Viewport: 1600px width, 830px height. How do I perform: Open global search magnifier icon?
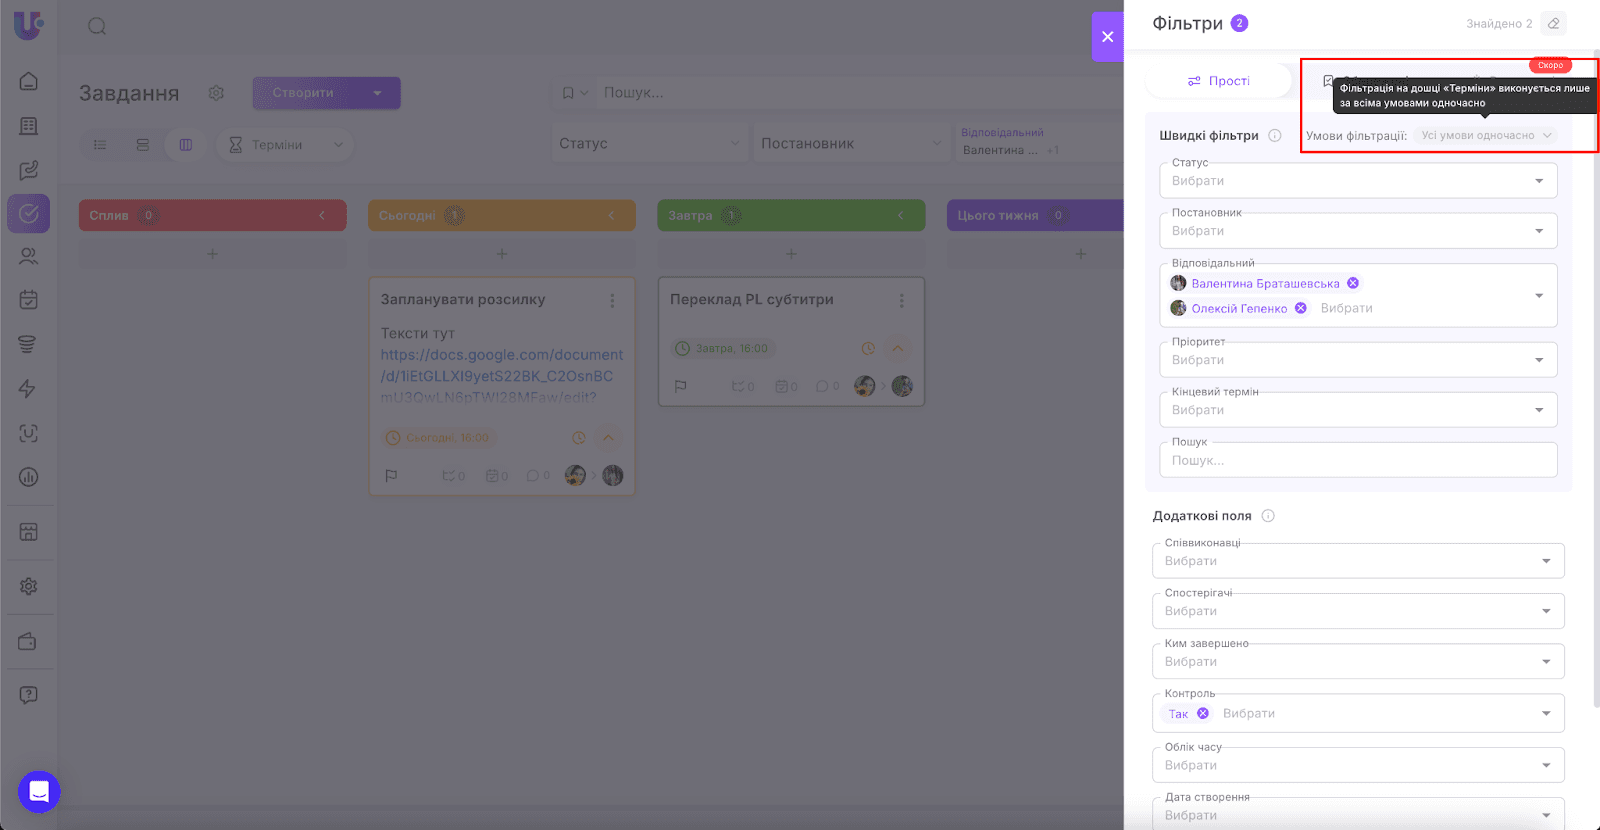pos(97,26)
